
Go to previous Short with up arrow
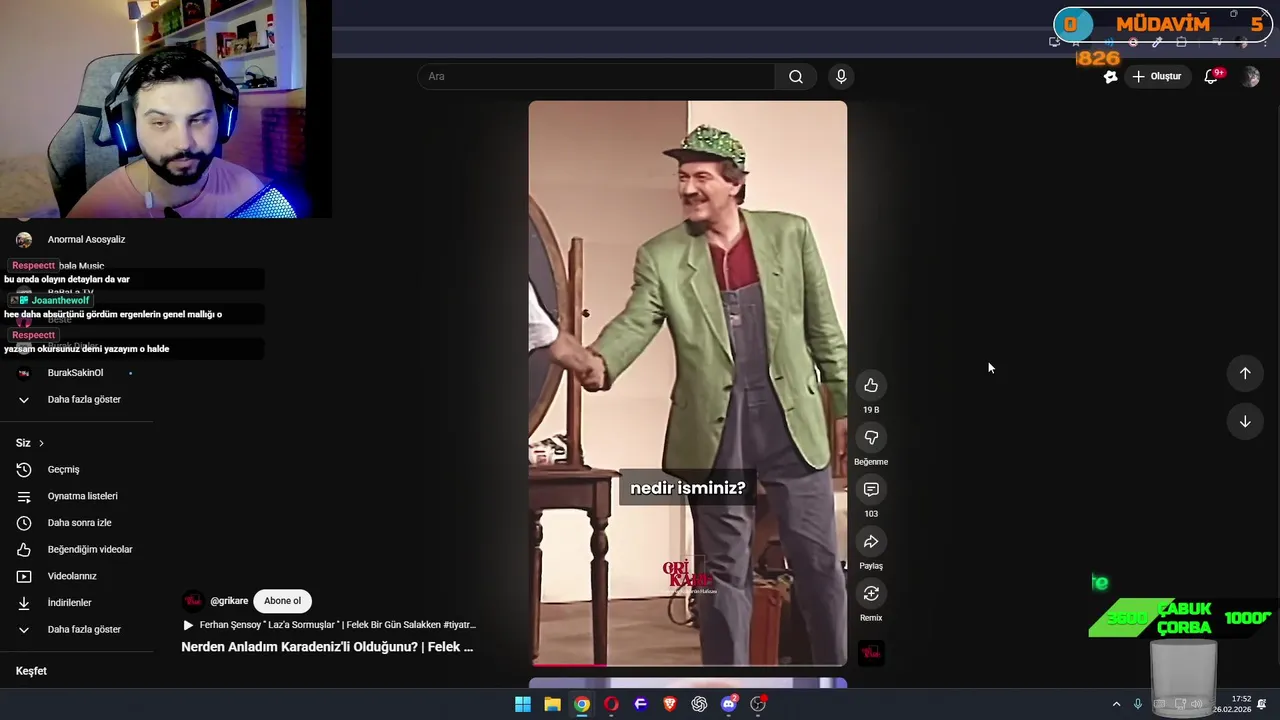pyautogui.click(x=1245, y=373)
